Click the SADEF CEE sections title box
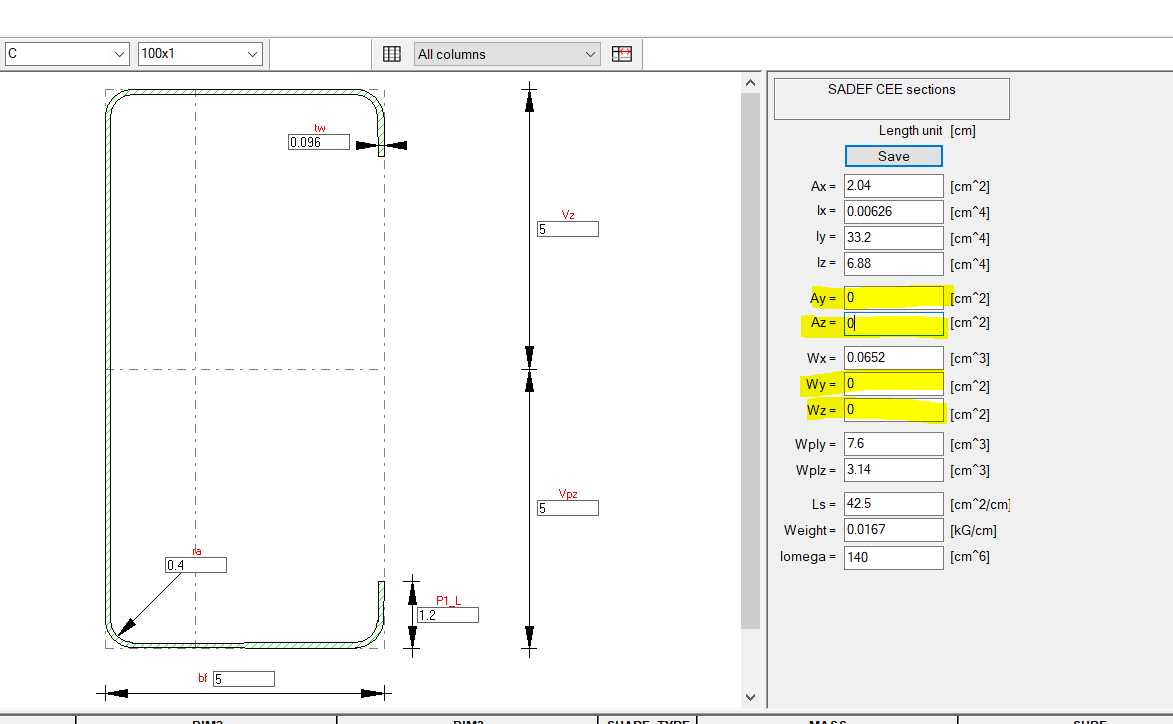The height and width of the screenshot is (724, 1173). click(892, 99)
